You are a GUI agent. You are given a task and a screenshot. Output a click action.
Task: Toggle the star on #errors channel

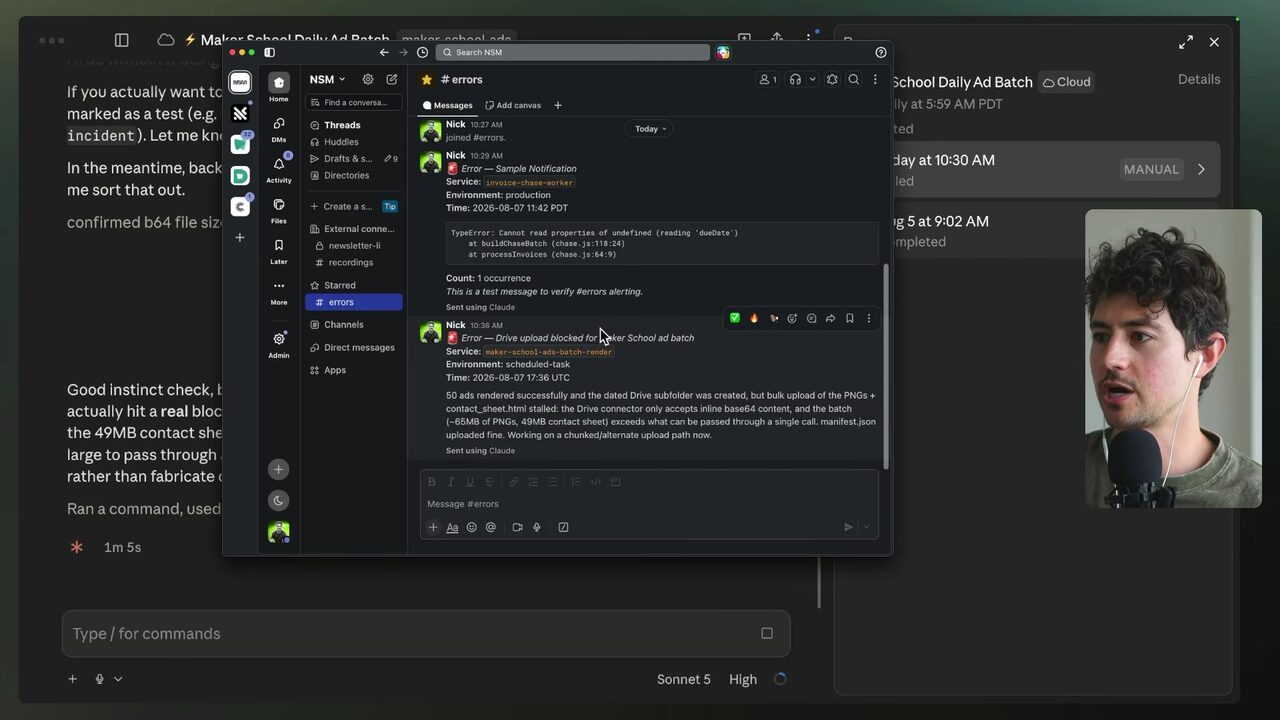pyautogui.click(x=427, y=80)
